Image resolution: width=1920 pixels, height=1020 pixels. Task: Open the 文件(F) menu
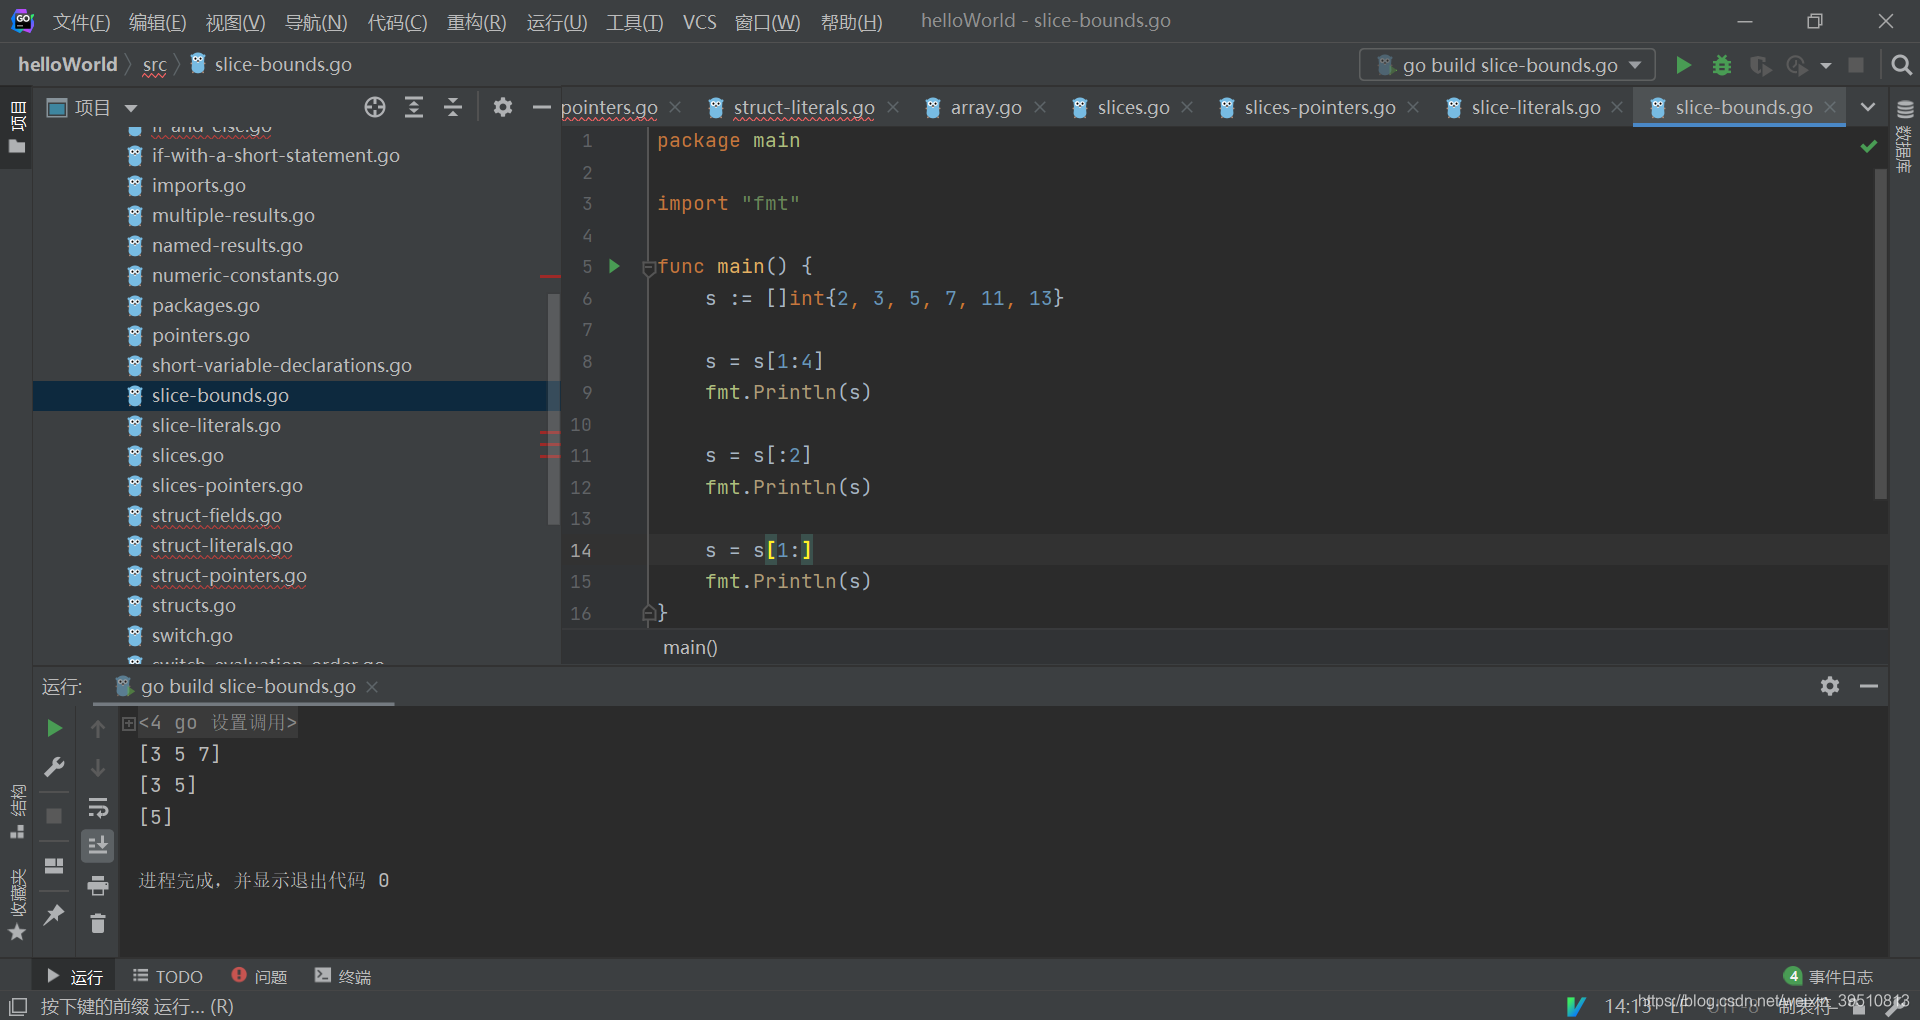click(81, 22)
